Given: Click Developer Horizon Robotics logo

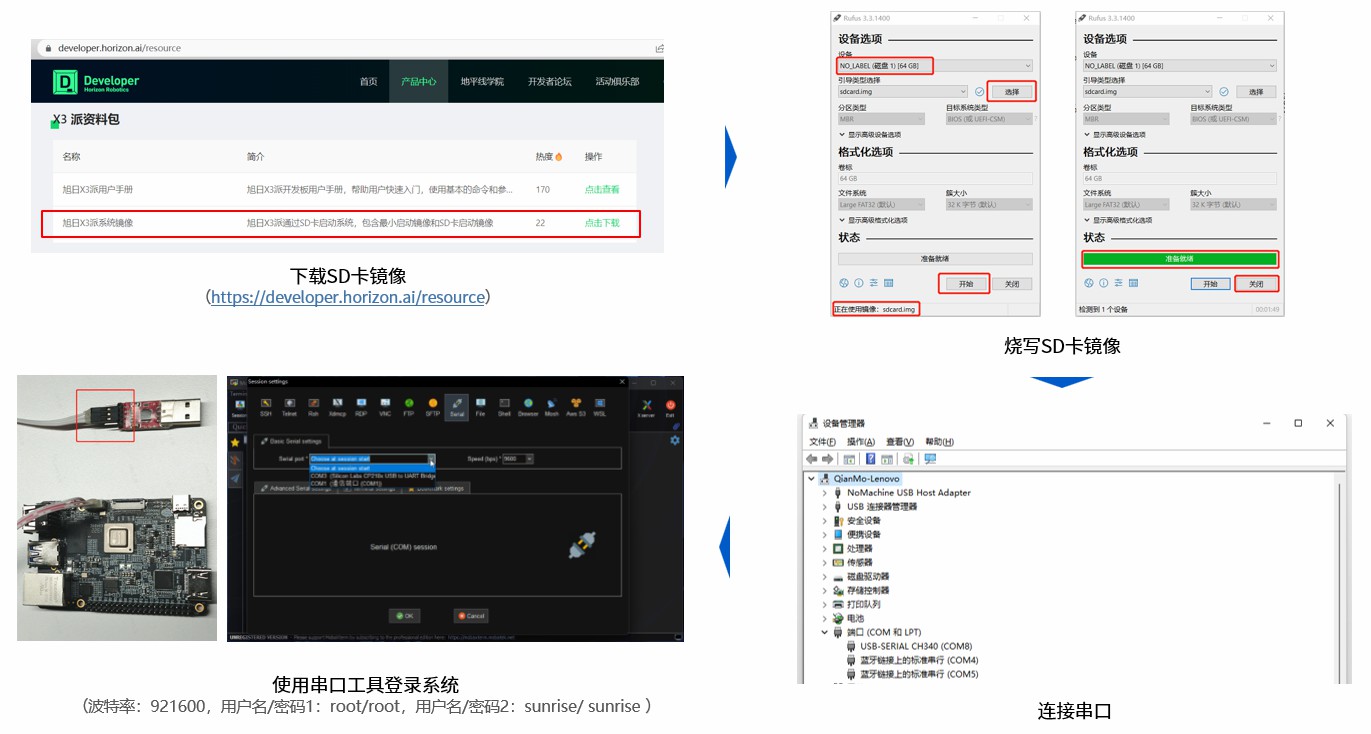Looking at the screenshot, I should tap(97, 82).
